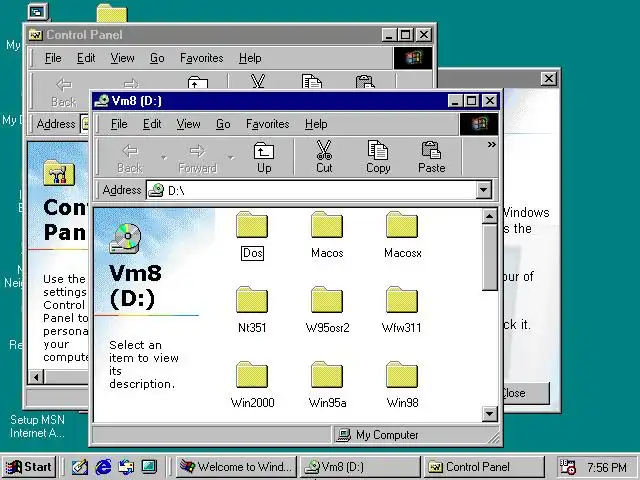
Task: Click the Windows logo throbber in Control Panel
Action: coord(413,58)
